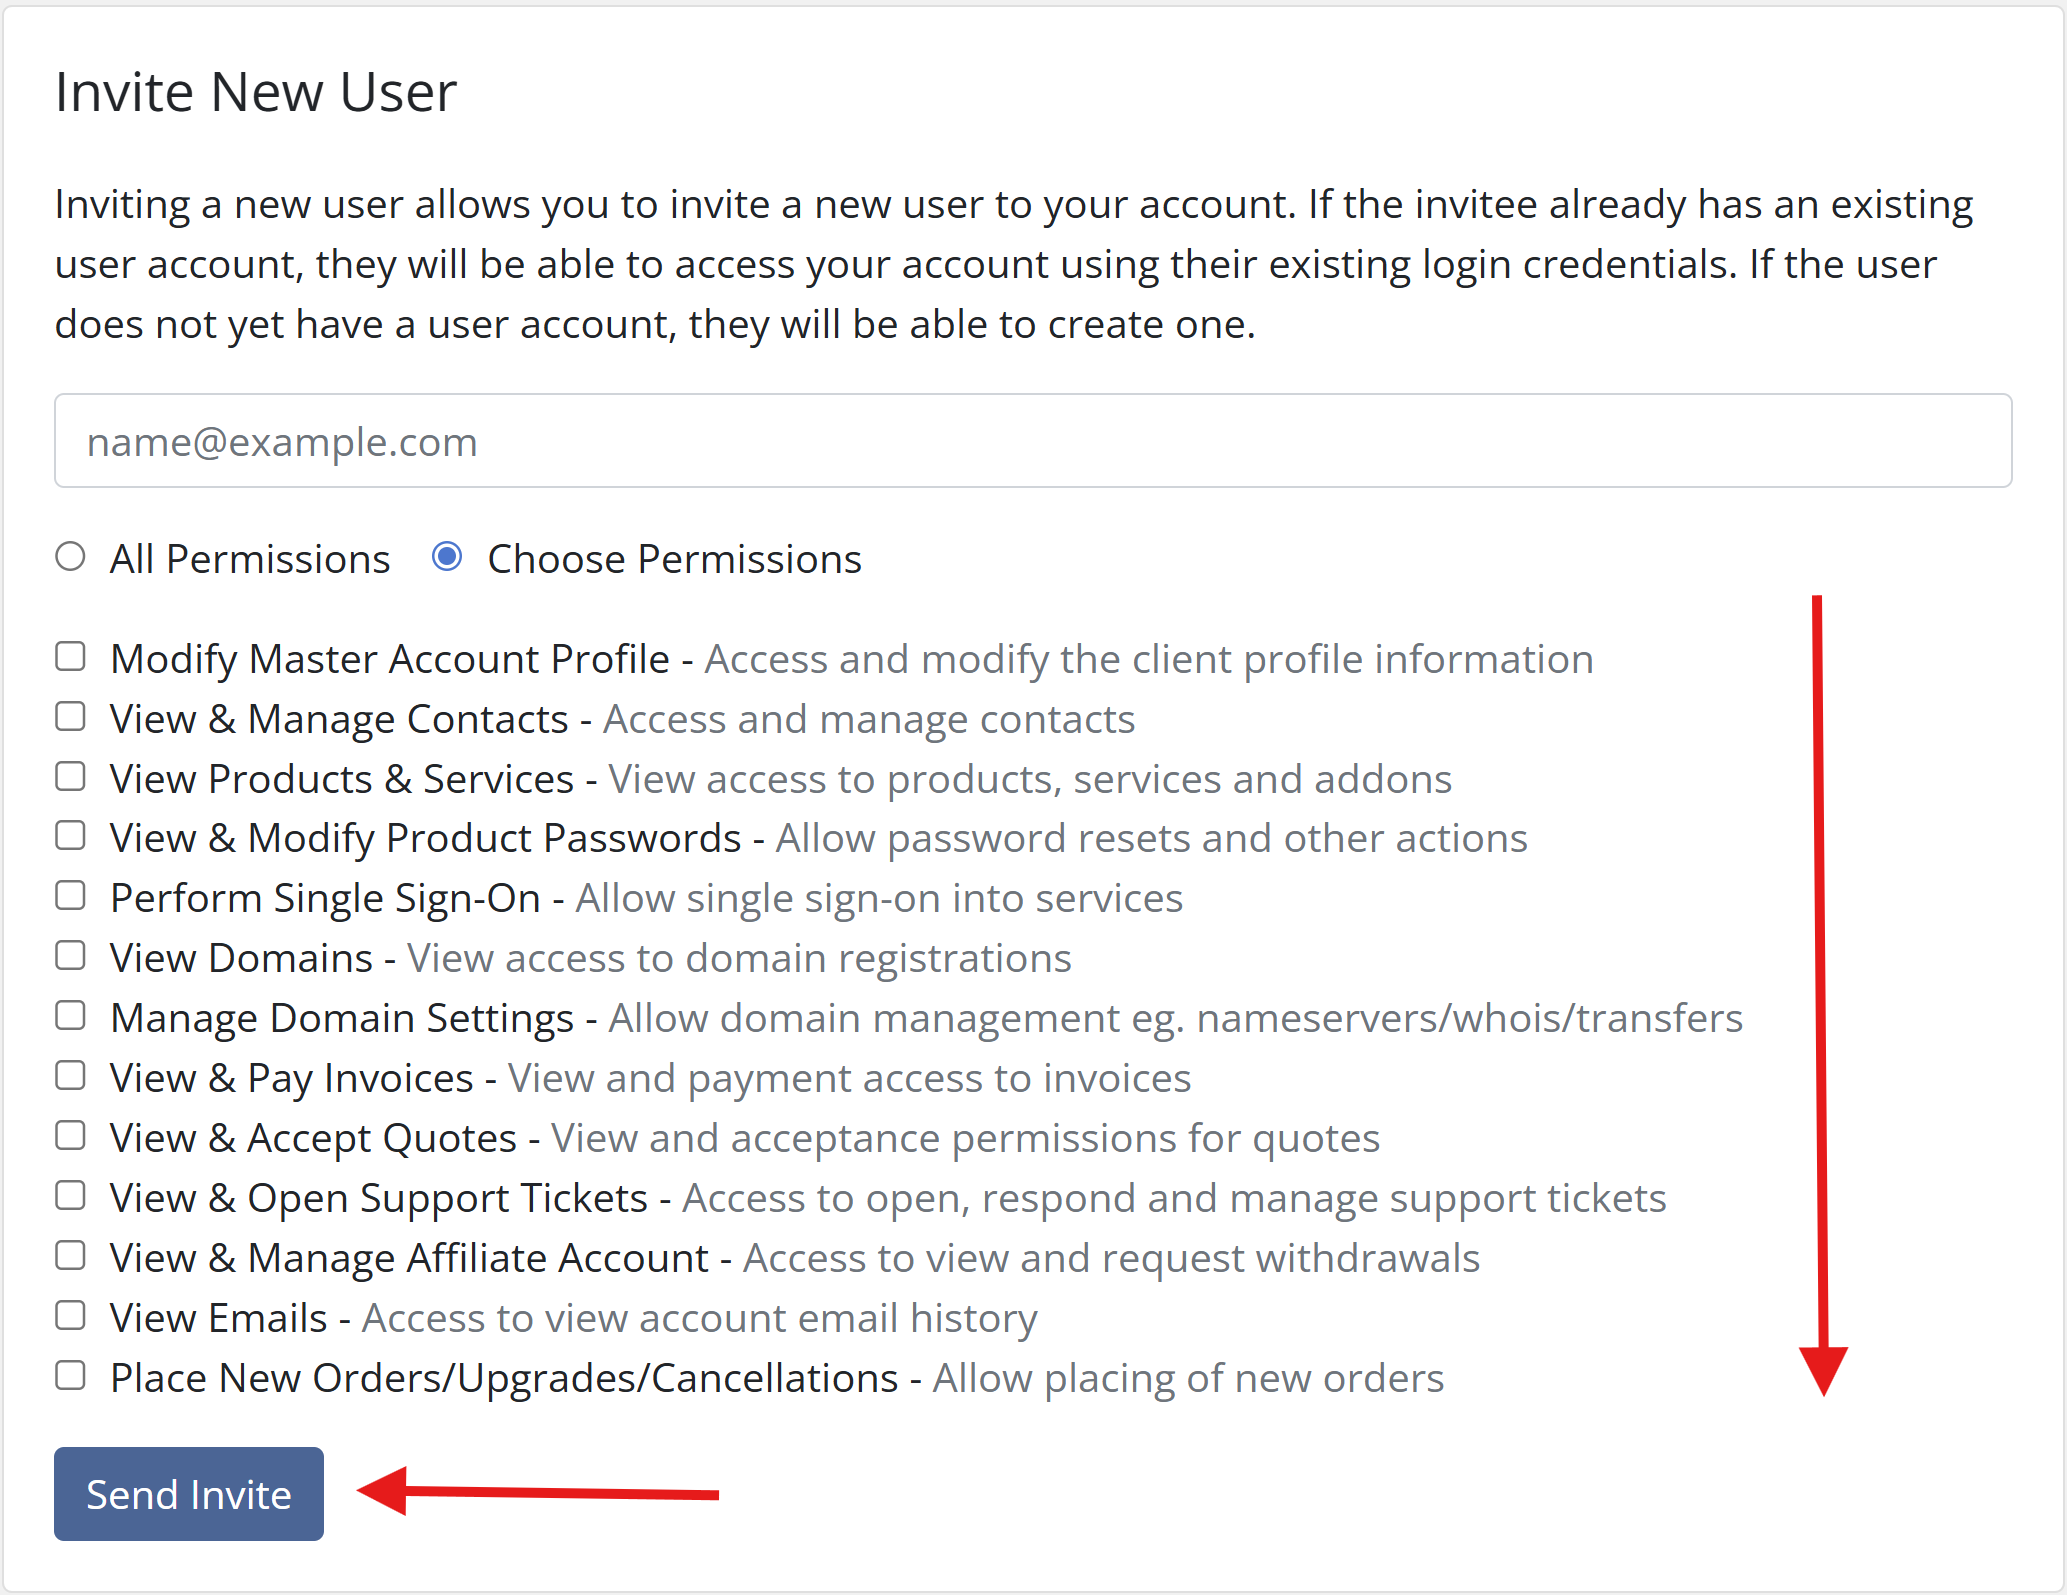
Task: Check the View Emails permission box
Action: [x=70, y=1316]
